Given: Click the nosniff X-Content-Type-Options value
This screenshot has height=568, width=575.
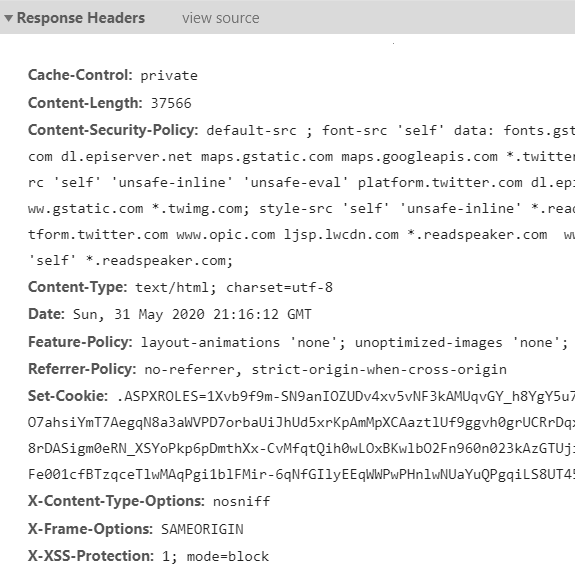Looking at the screenshot, I should (x=242, y=501).
